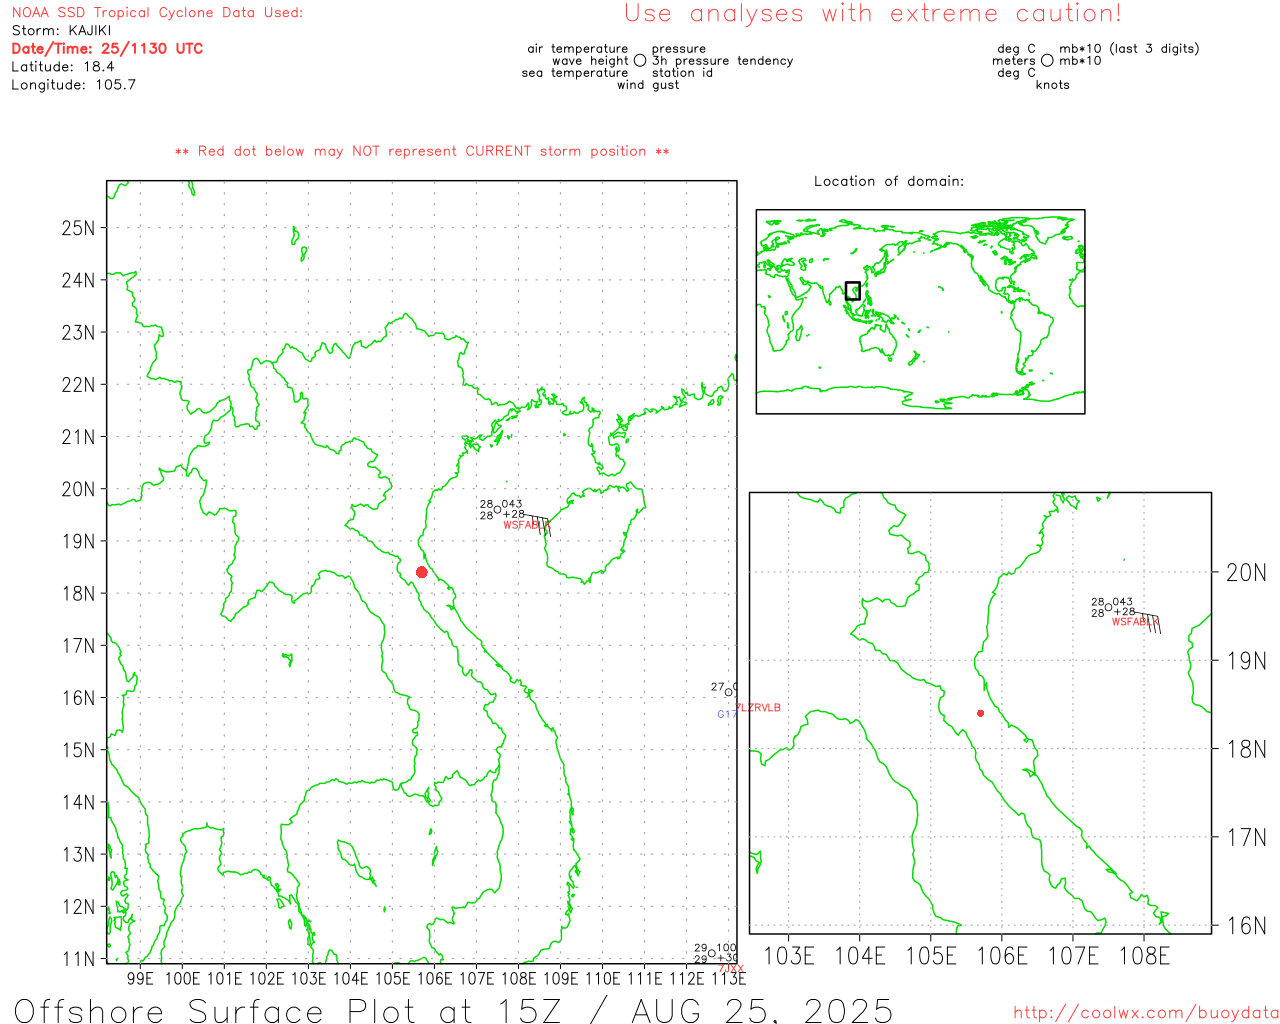Click 'mb*10 (last 3 digits)' units label
Viewport: 1280px width, 1024px height.
1129,49
